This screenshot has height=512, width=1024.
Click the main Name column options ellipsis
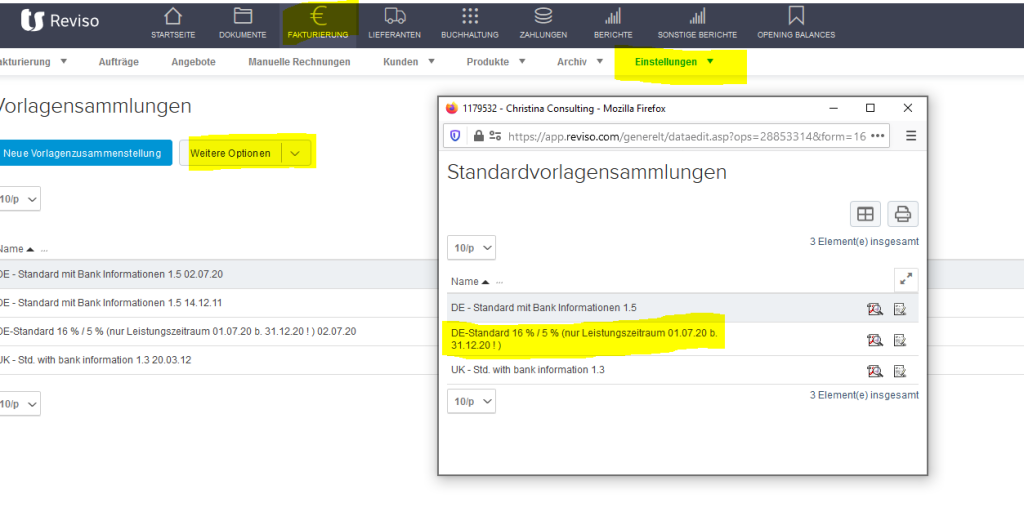click(44, 249)
